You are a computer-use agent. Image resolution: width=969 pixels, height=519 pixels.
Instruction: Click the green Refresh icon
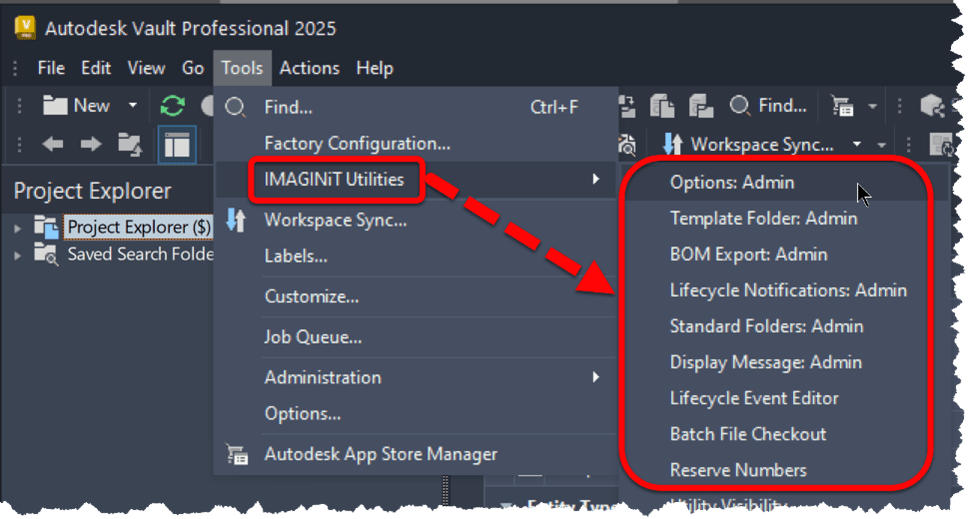(x=172, y=106)
